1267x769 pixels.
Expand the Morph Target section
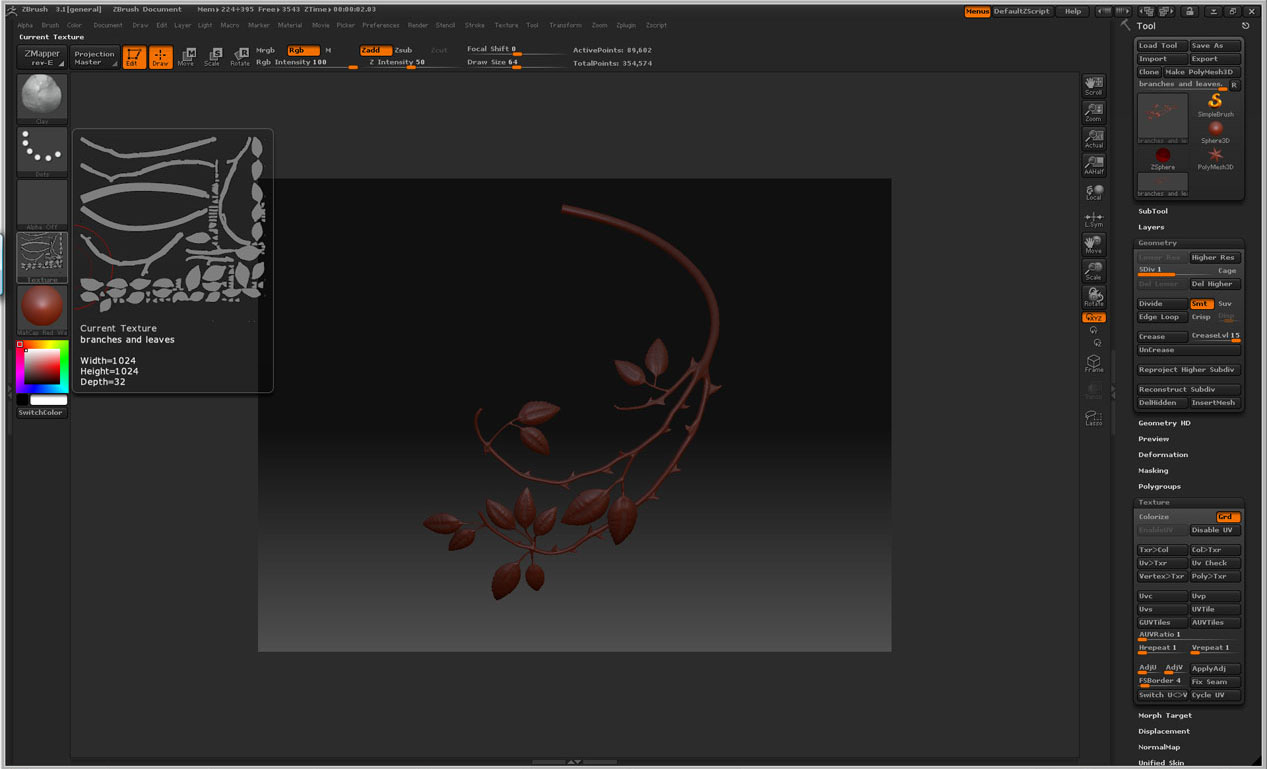1165,716
